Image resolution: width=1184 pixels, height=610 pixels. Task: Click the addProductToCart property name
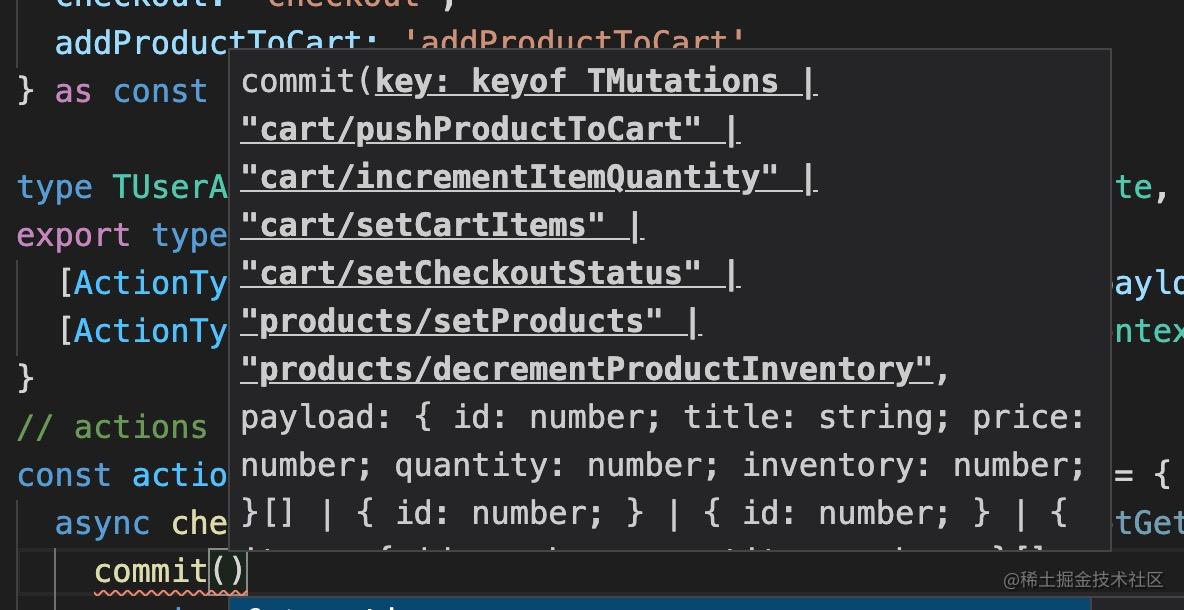tap(140, 43)
